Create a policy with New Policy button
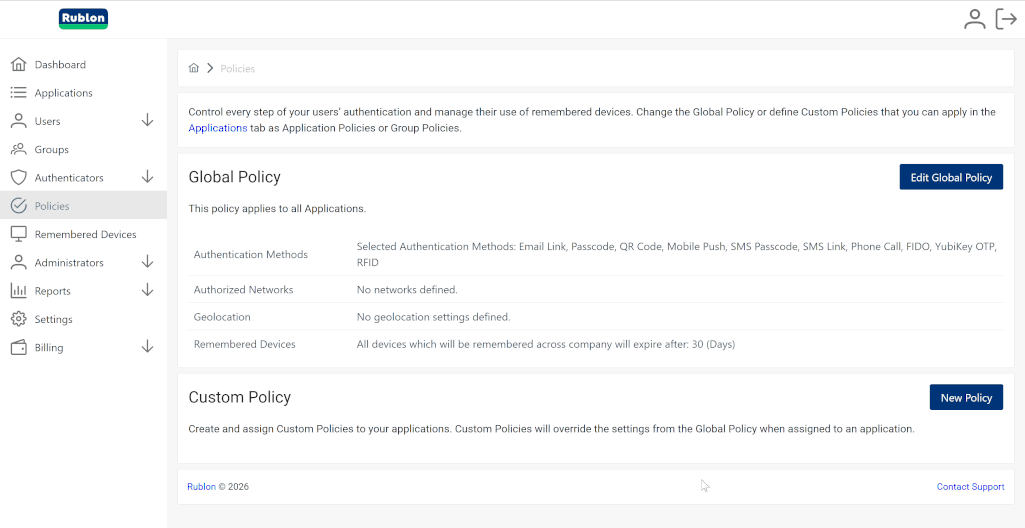This screenshot has height=528, width=1025. click(x=965, y=397)
